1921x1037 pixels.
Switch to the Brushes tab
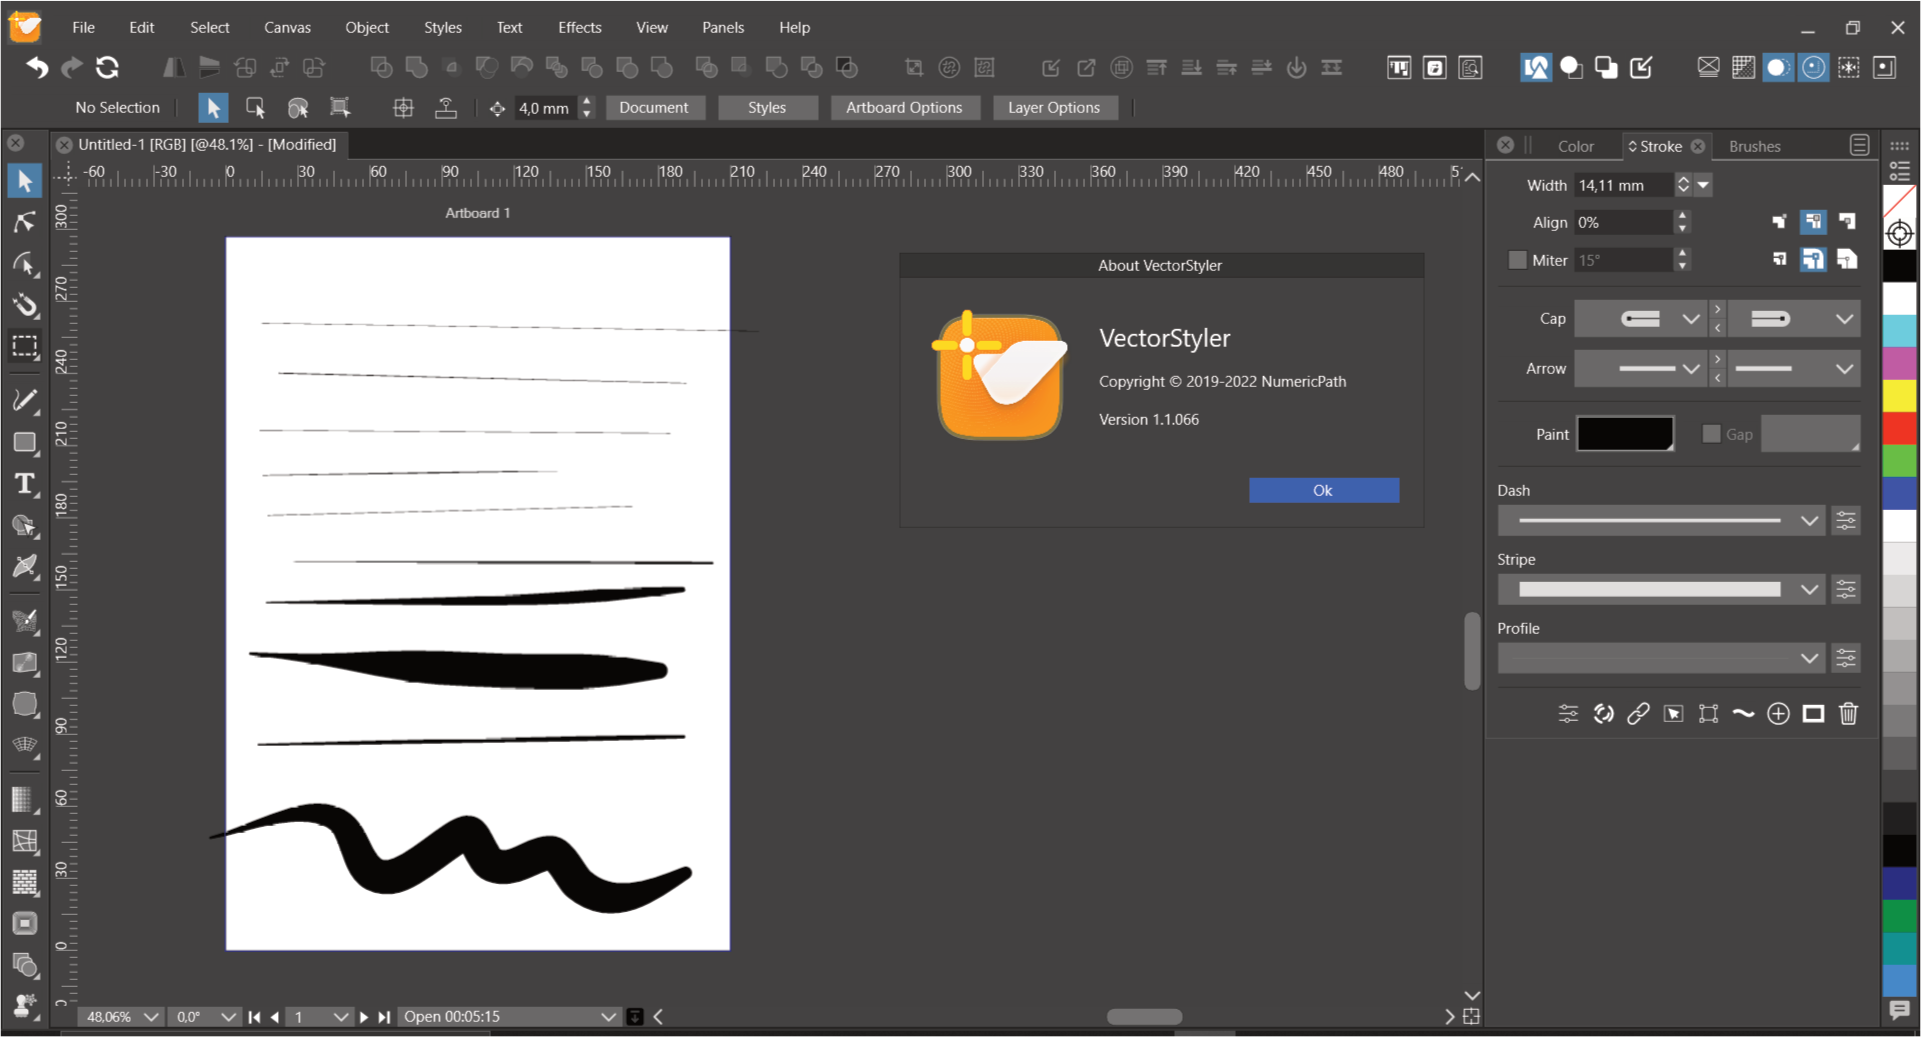coord(1754,146)
